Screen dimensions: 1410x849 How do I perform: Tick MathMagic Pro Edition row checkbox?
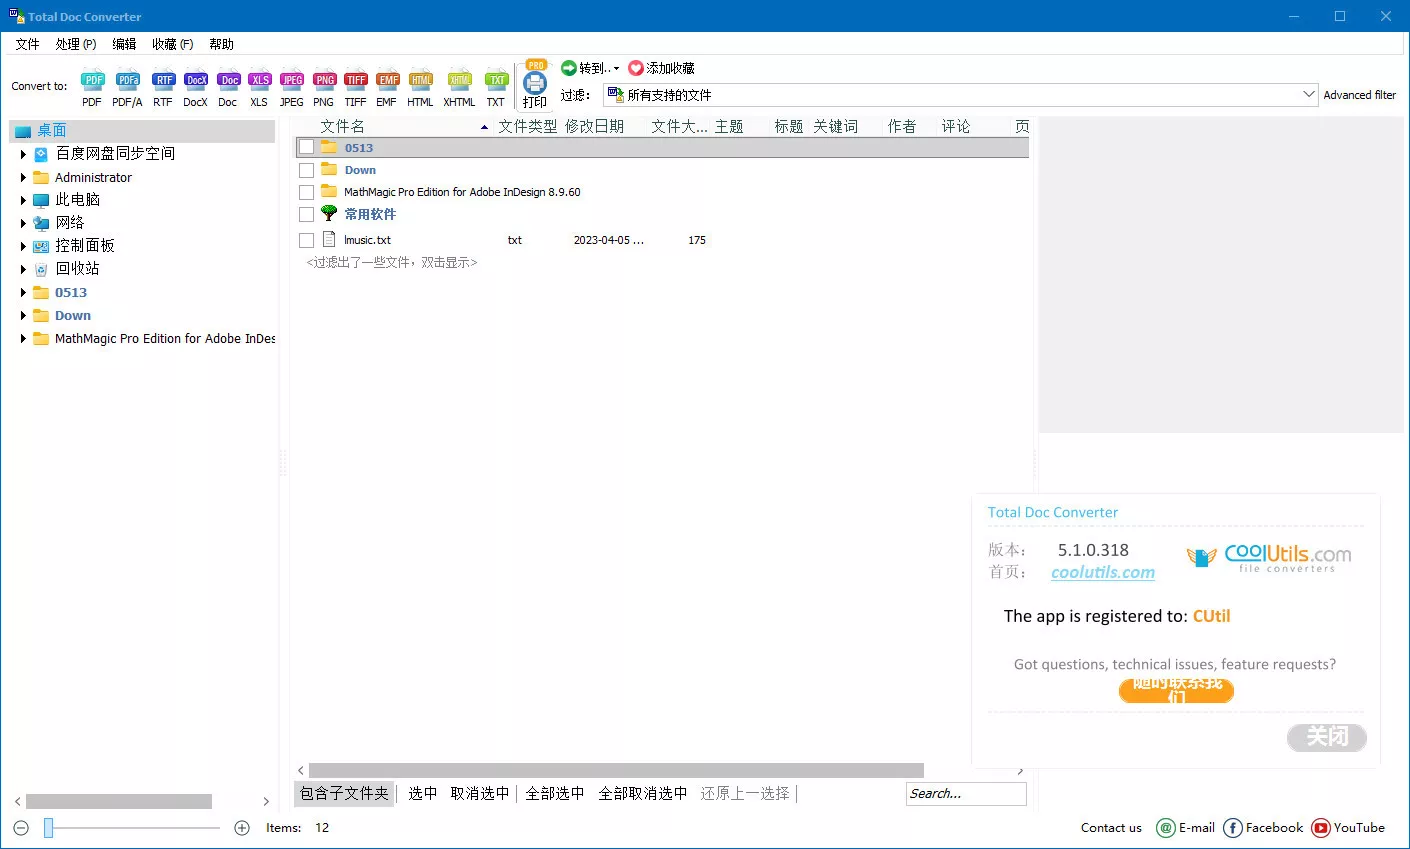(307, 192)
